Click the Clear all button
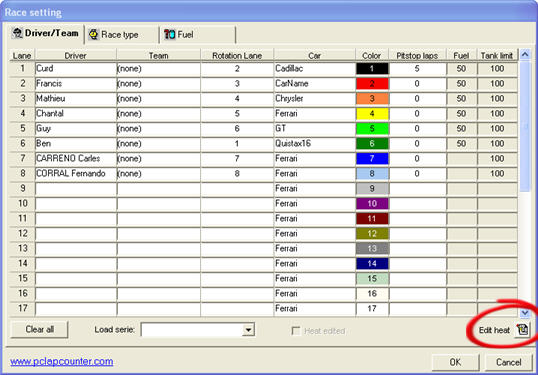Viewport: 538px width, 375px height. [39, 329]
